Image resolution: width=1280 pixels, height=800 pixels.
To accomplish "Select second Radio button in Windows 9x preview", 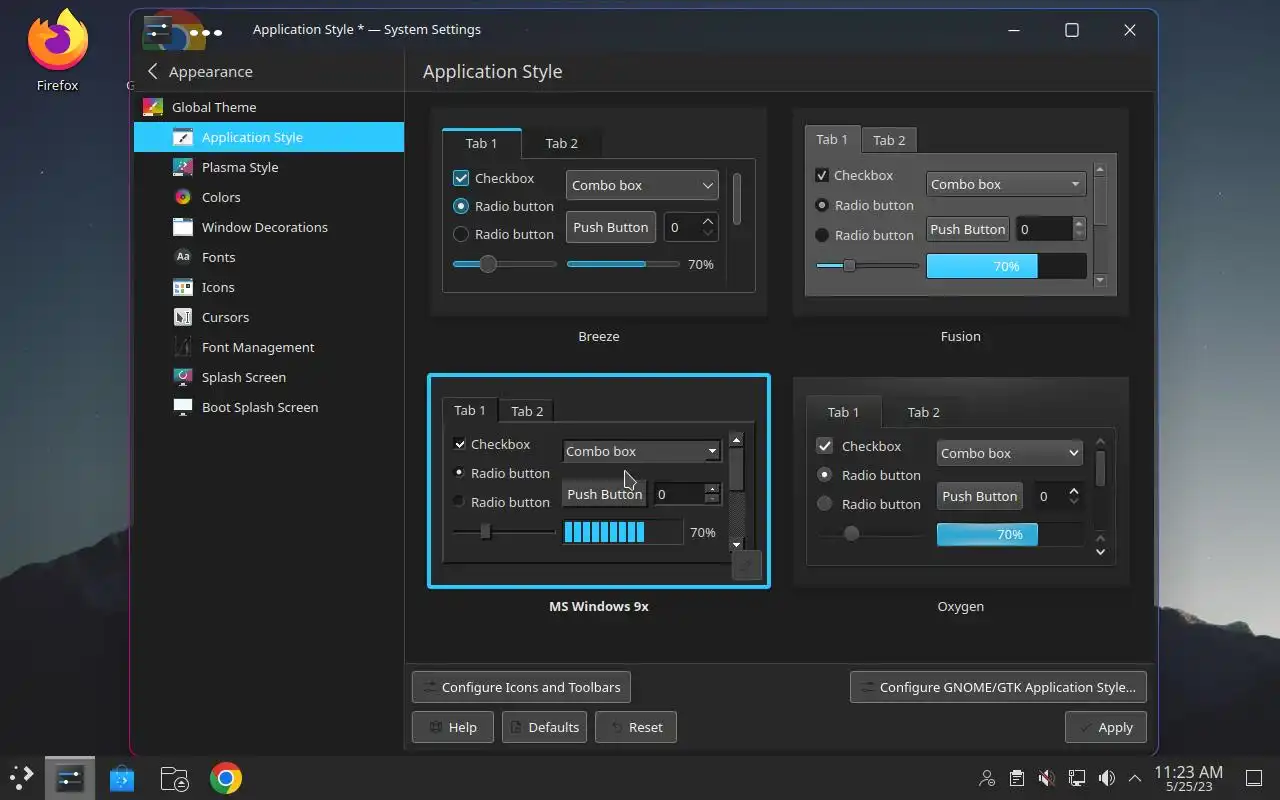I will click(x=460, y=502).
